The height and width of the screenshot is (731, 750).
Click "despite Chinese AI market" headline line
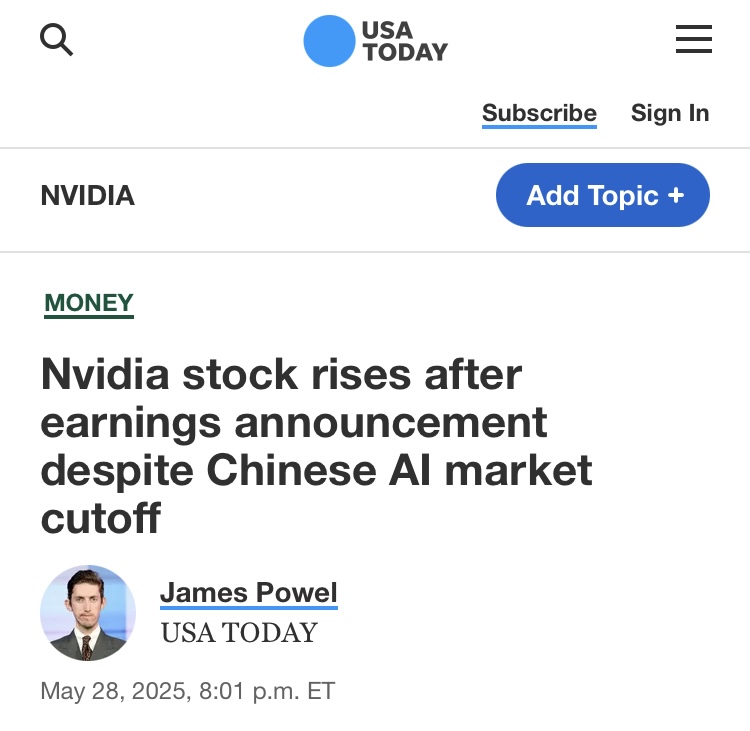pos(316,470)
